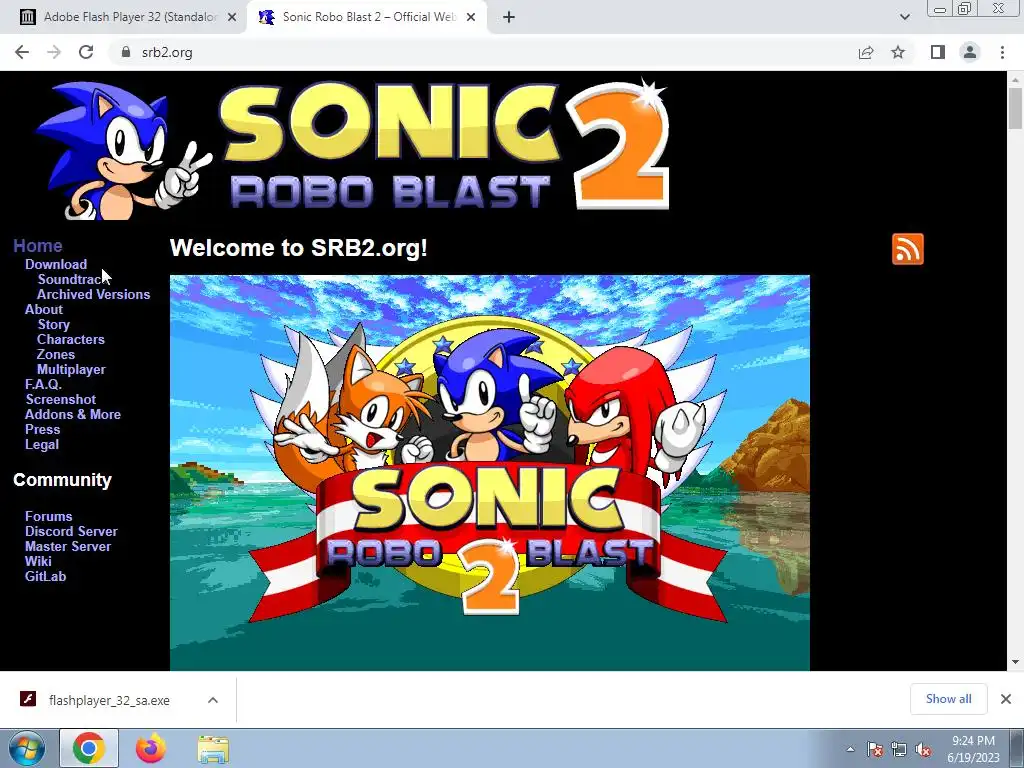Expand the flashplayer download options chevron

213,699
